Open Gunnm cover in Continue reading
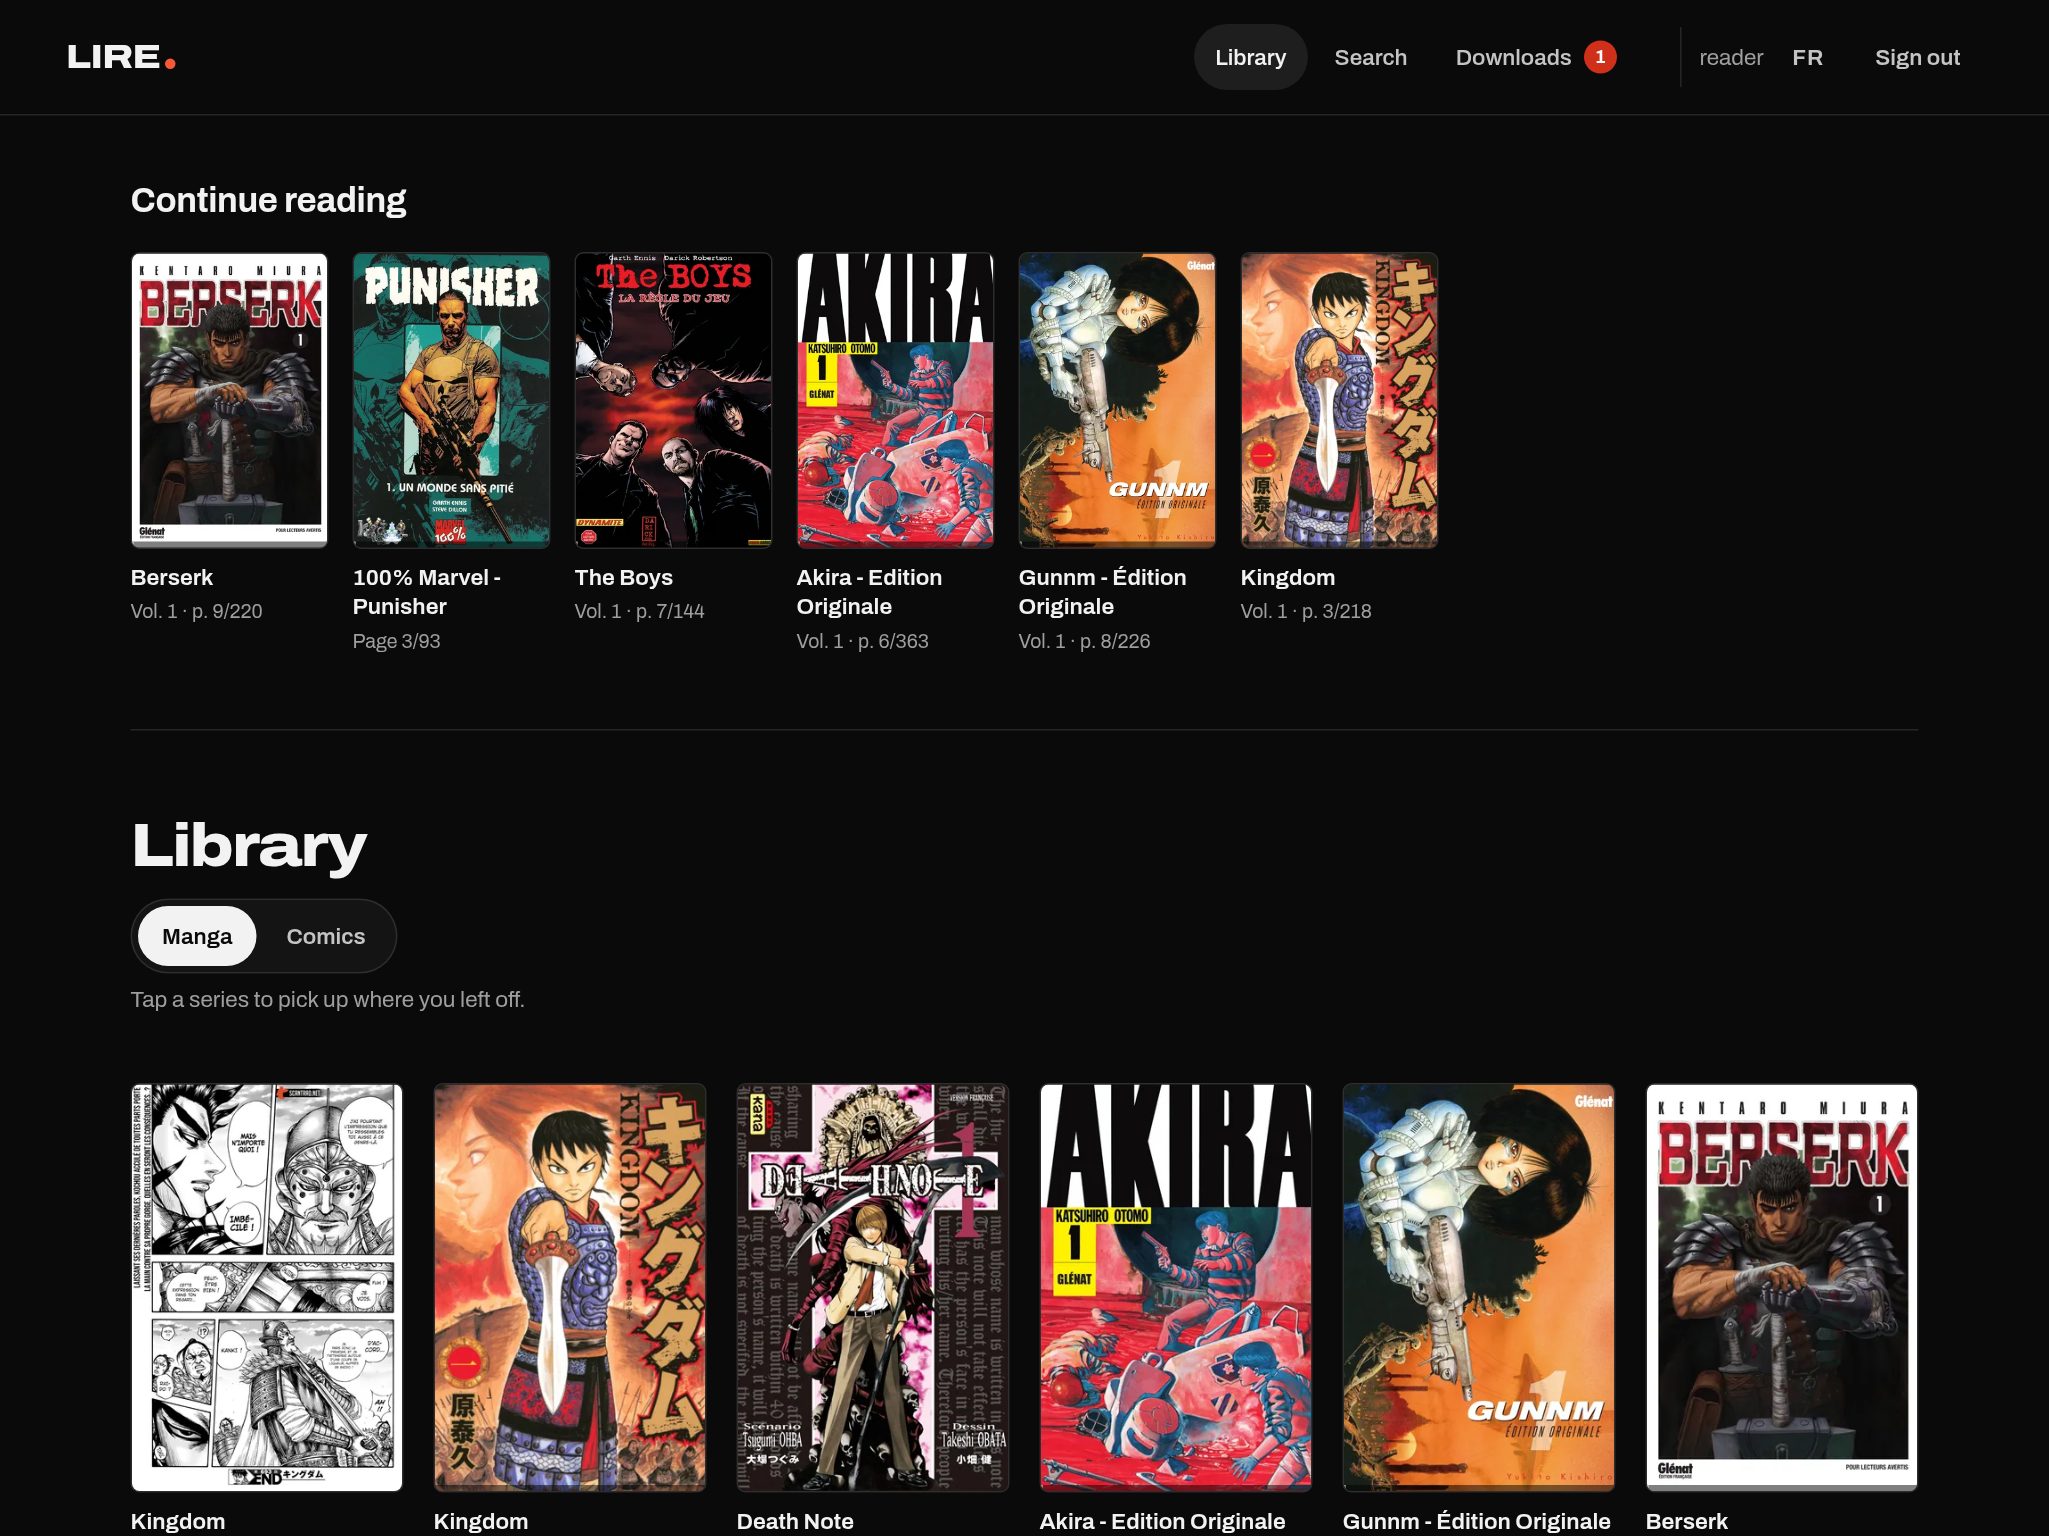The height and width of the screenshot is (1536, 2049). pyautogui.click(x=1117, y=400)
